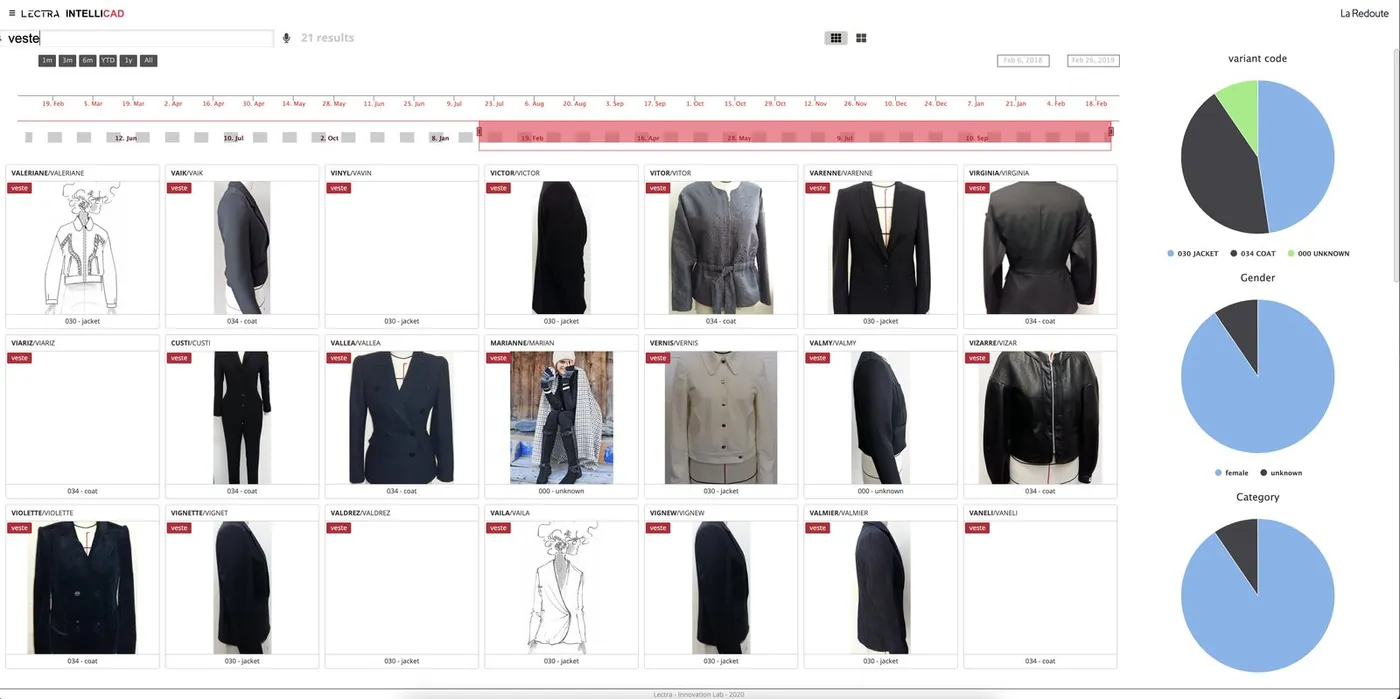Open the MARIANNE/MARIAN product thumbnail
Viewport: 1400px width, 699px height.
[x=561, y=417]
